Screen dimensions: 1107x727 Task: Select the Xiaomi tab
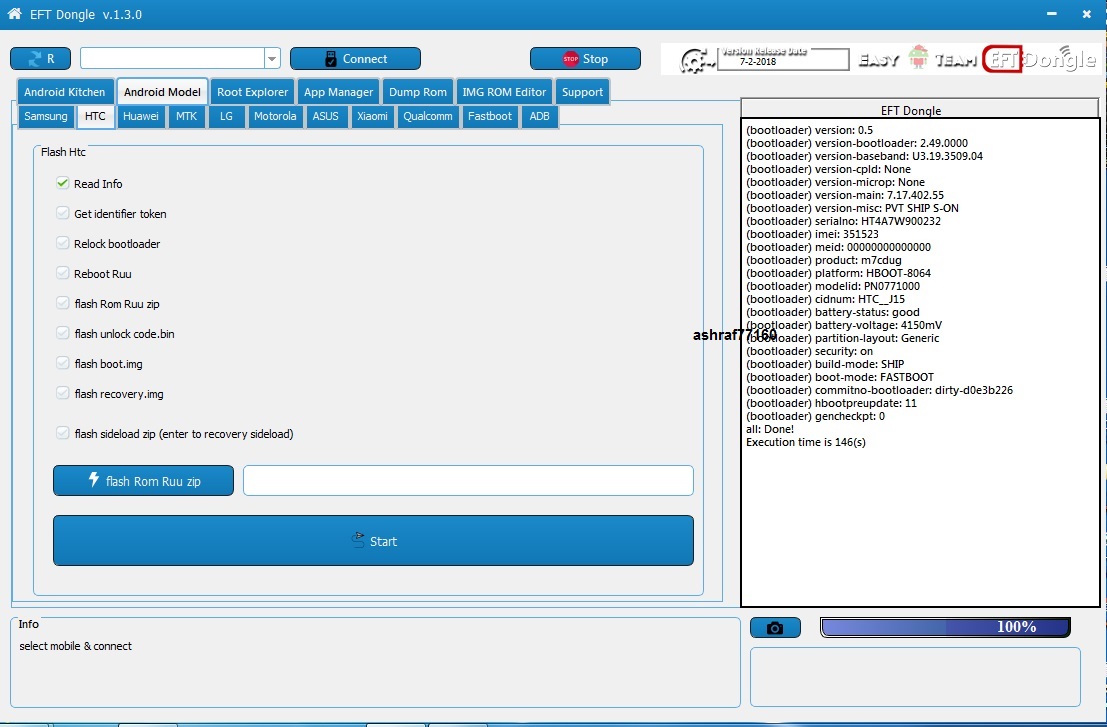(372, 116)
